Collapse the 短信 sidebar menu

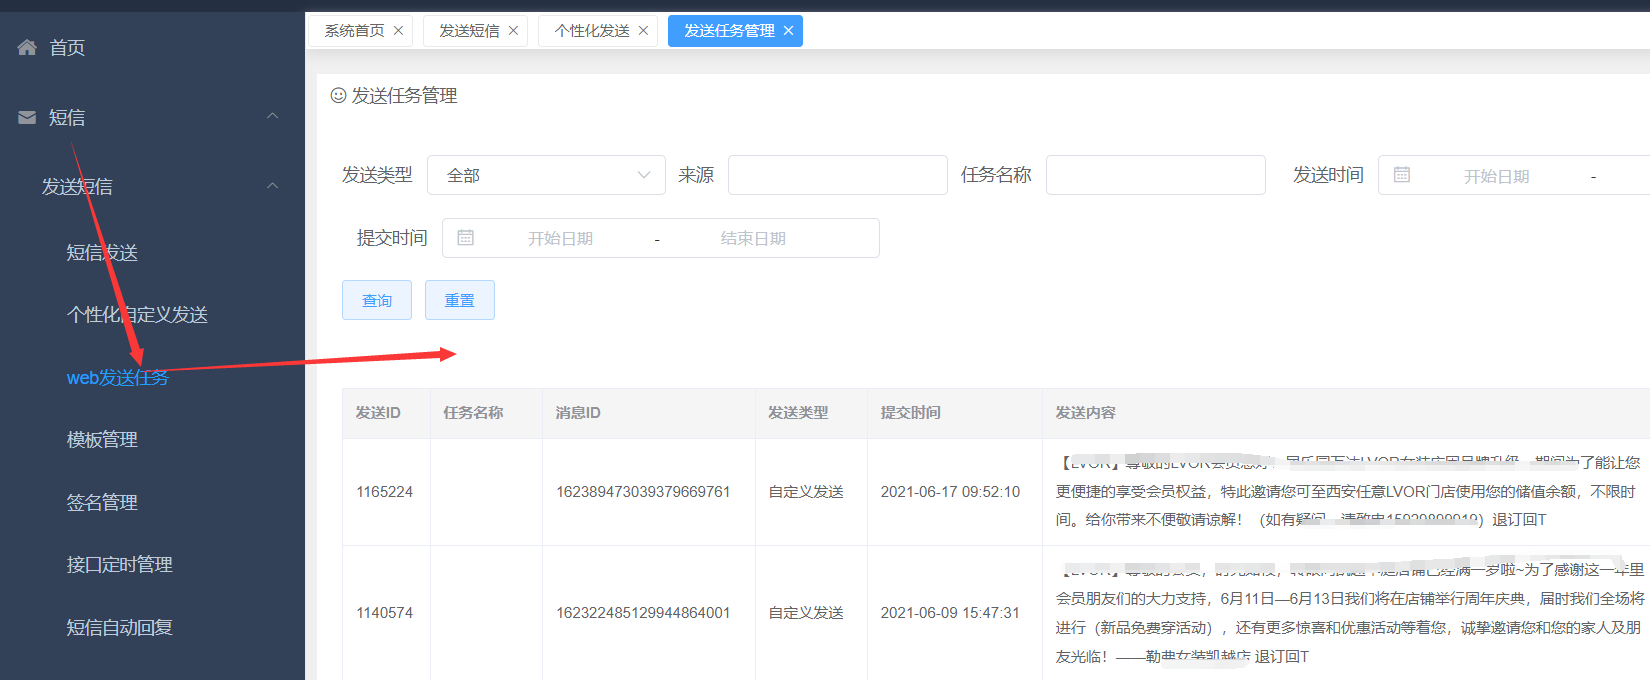click(272, 117)
